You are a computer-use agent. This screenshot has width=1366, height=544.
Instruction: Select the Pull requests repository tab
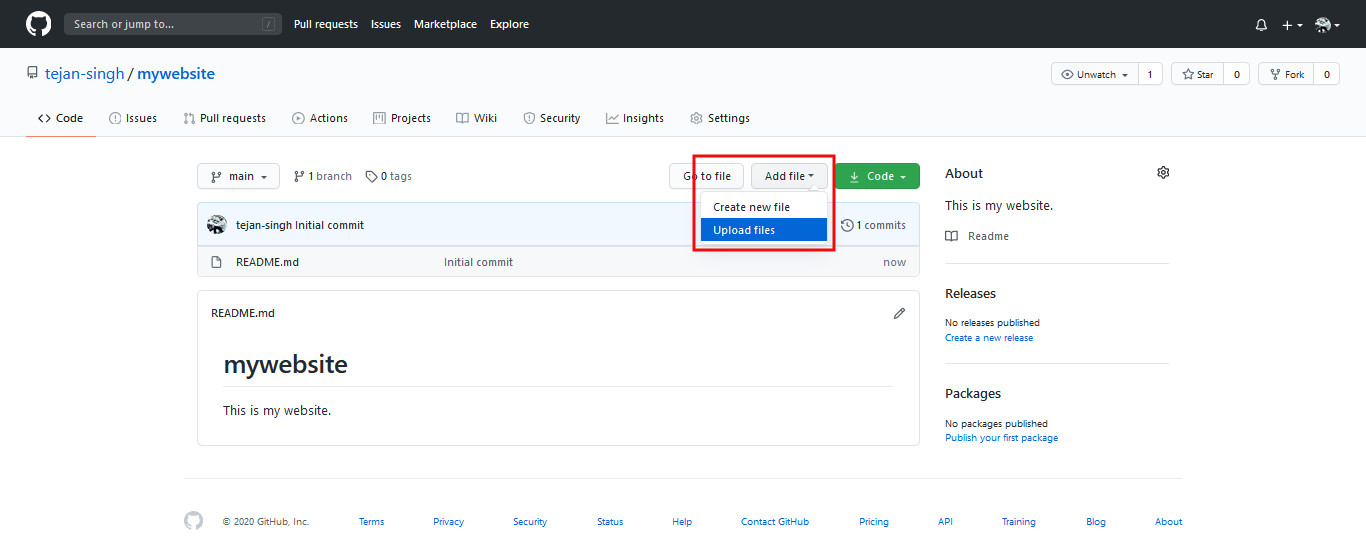pyautogui.click(x=225, y=118)
